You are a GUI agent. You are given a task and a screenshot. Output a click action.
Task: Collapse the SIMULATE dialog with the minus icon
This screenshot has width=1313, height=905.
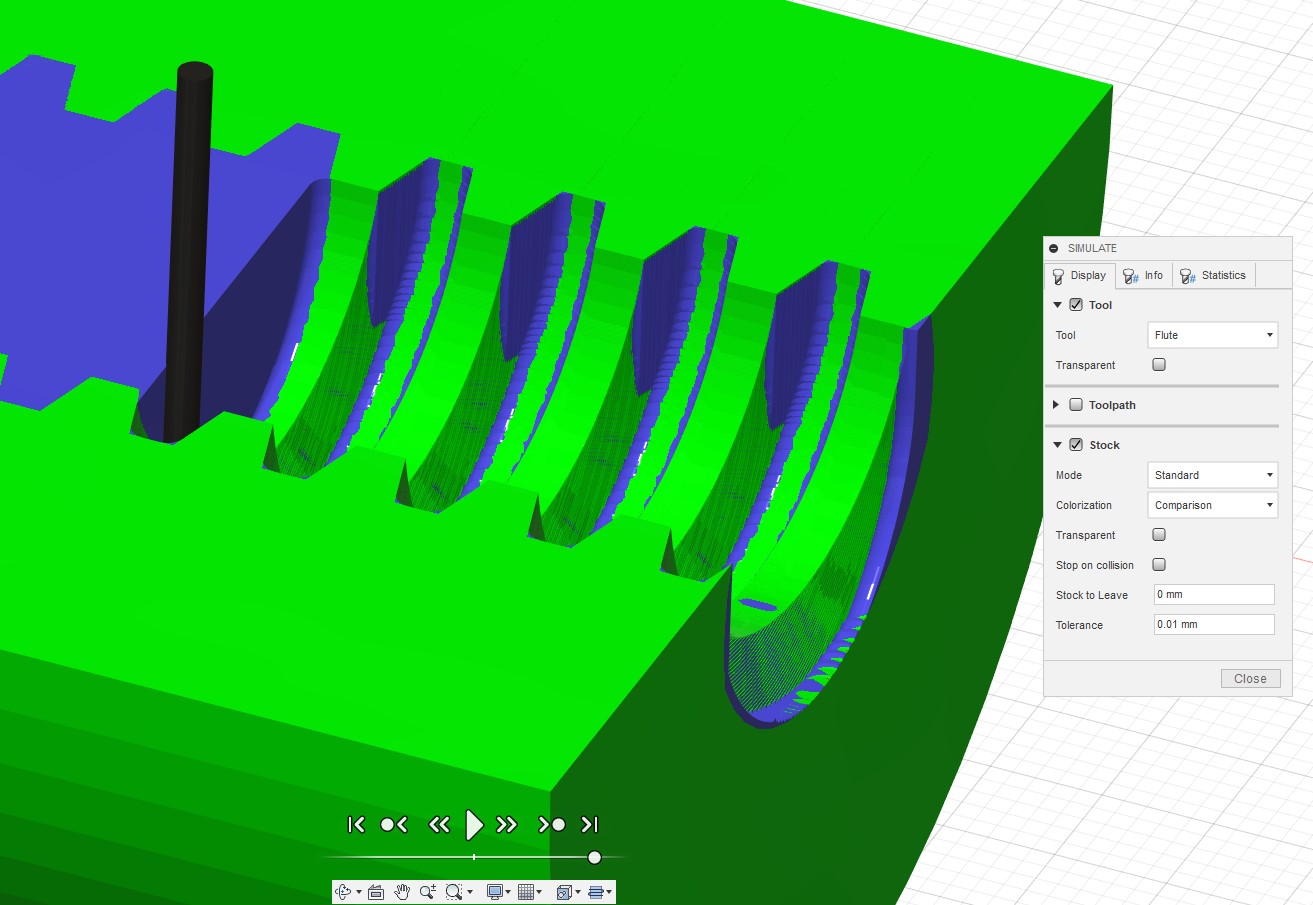[x=1054, y=248]
